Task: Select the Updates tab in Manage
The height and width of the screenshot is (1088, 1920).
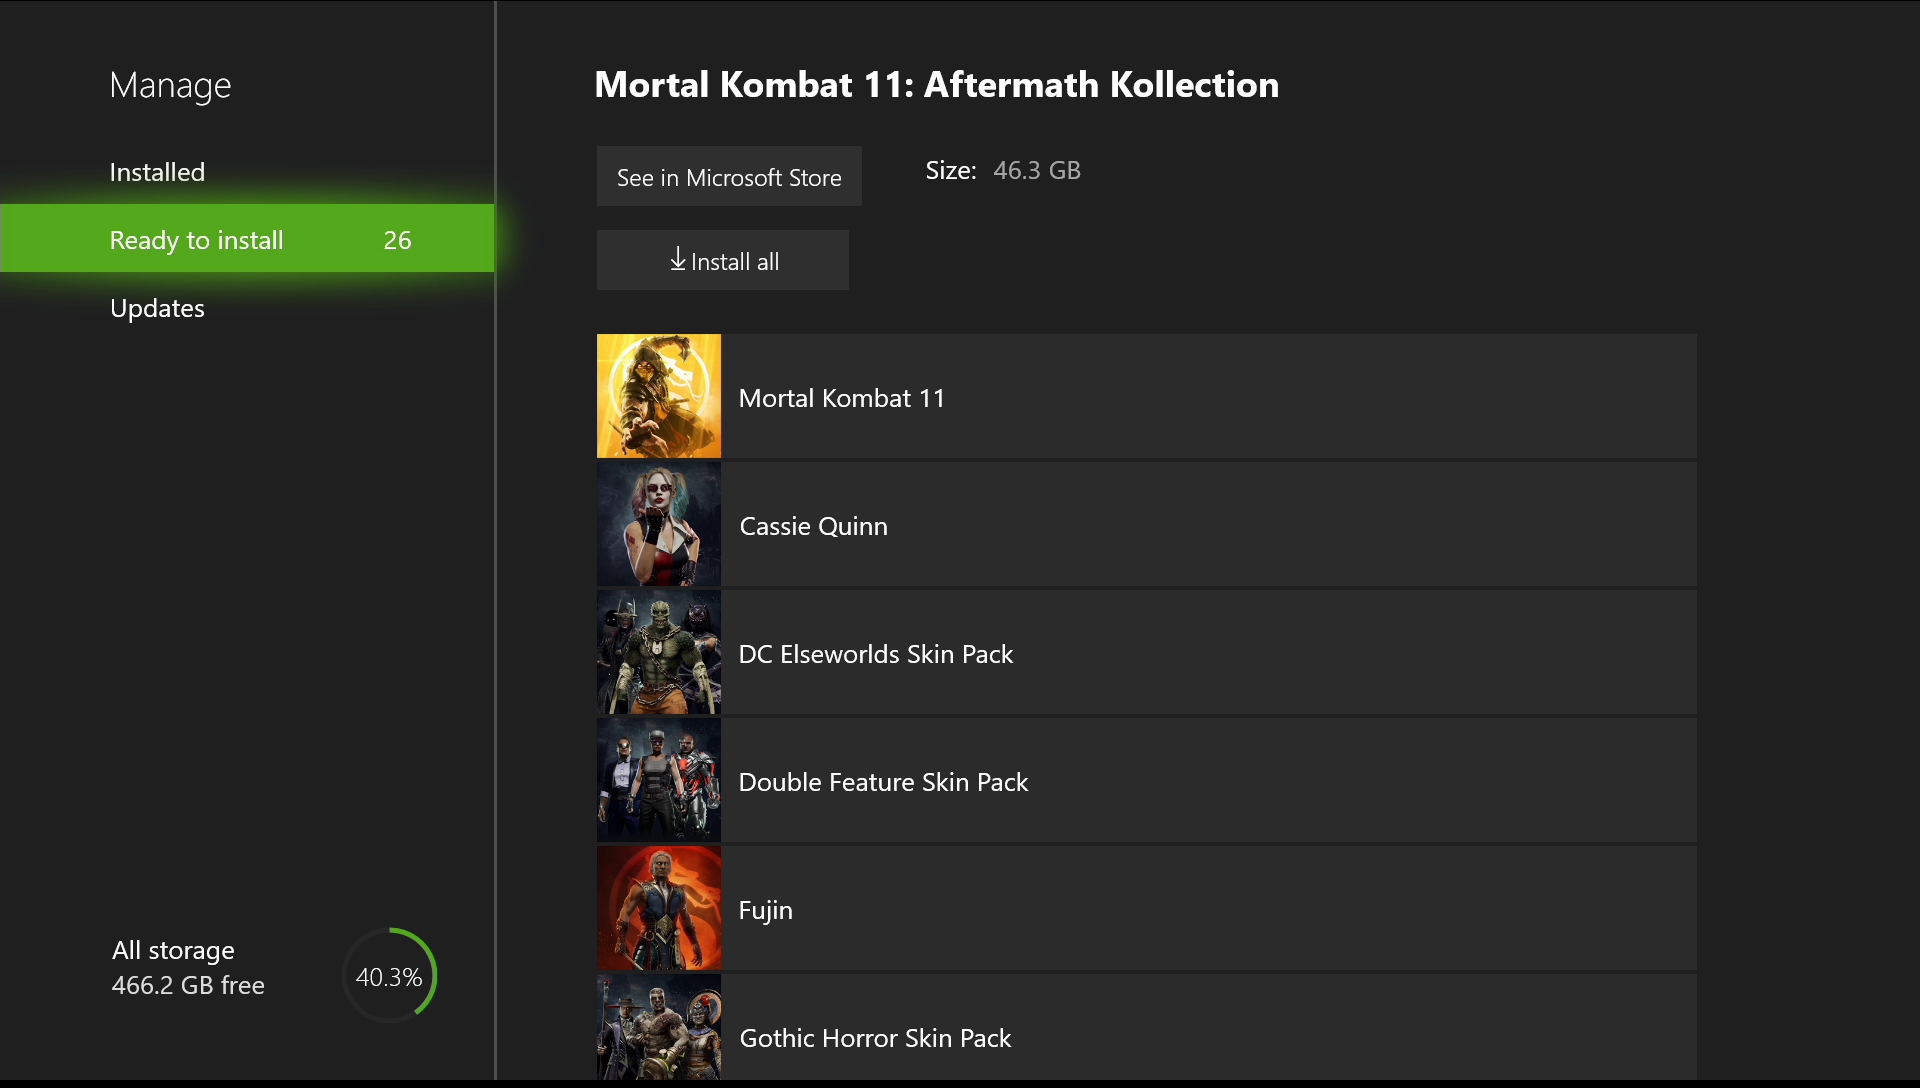Action: point(156,307)
